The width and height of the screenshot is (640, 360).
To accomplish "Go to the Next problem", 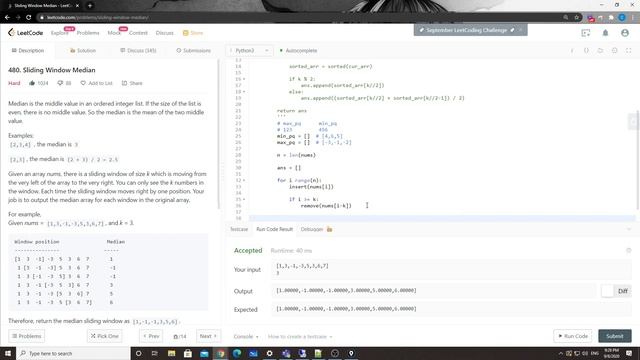I will coord(208,336).
